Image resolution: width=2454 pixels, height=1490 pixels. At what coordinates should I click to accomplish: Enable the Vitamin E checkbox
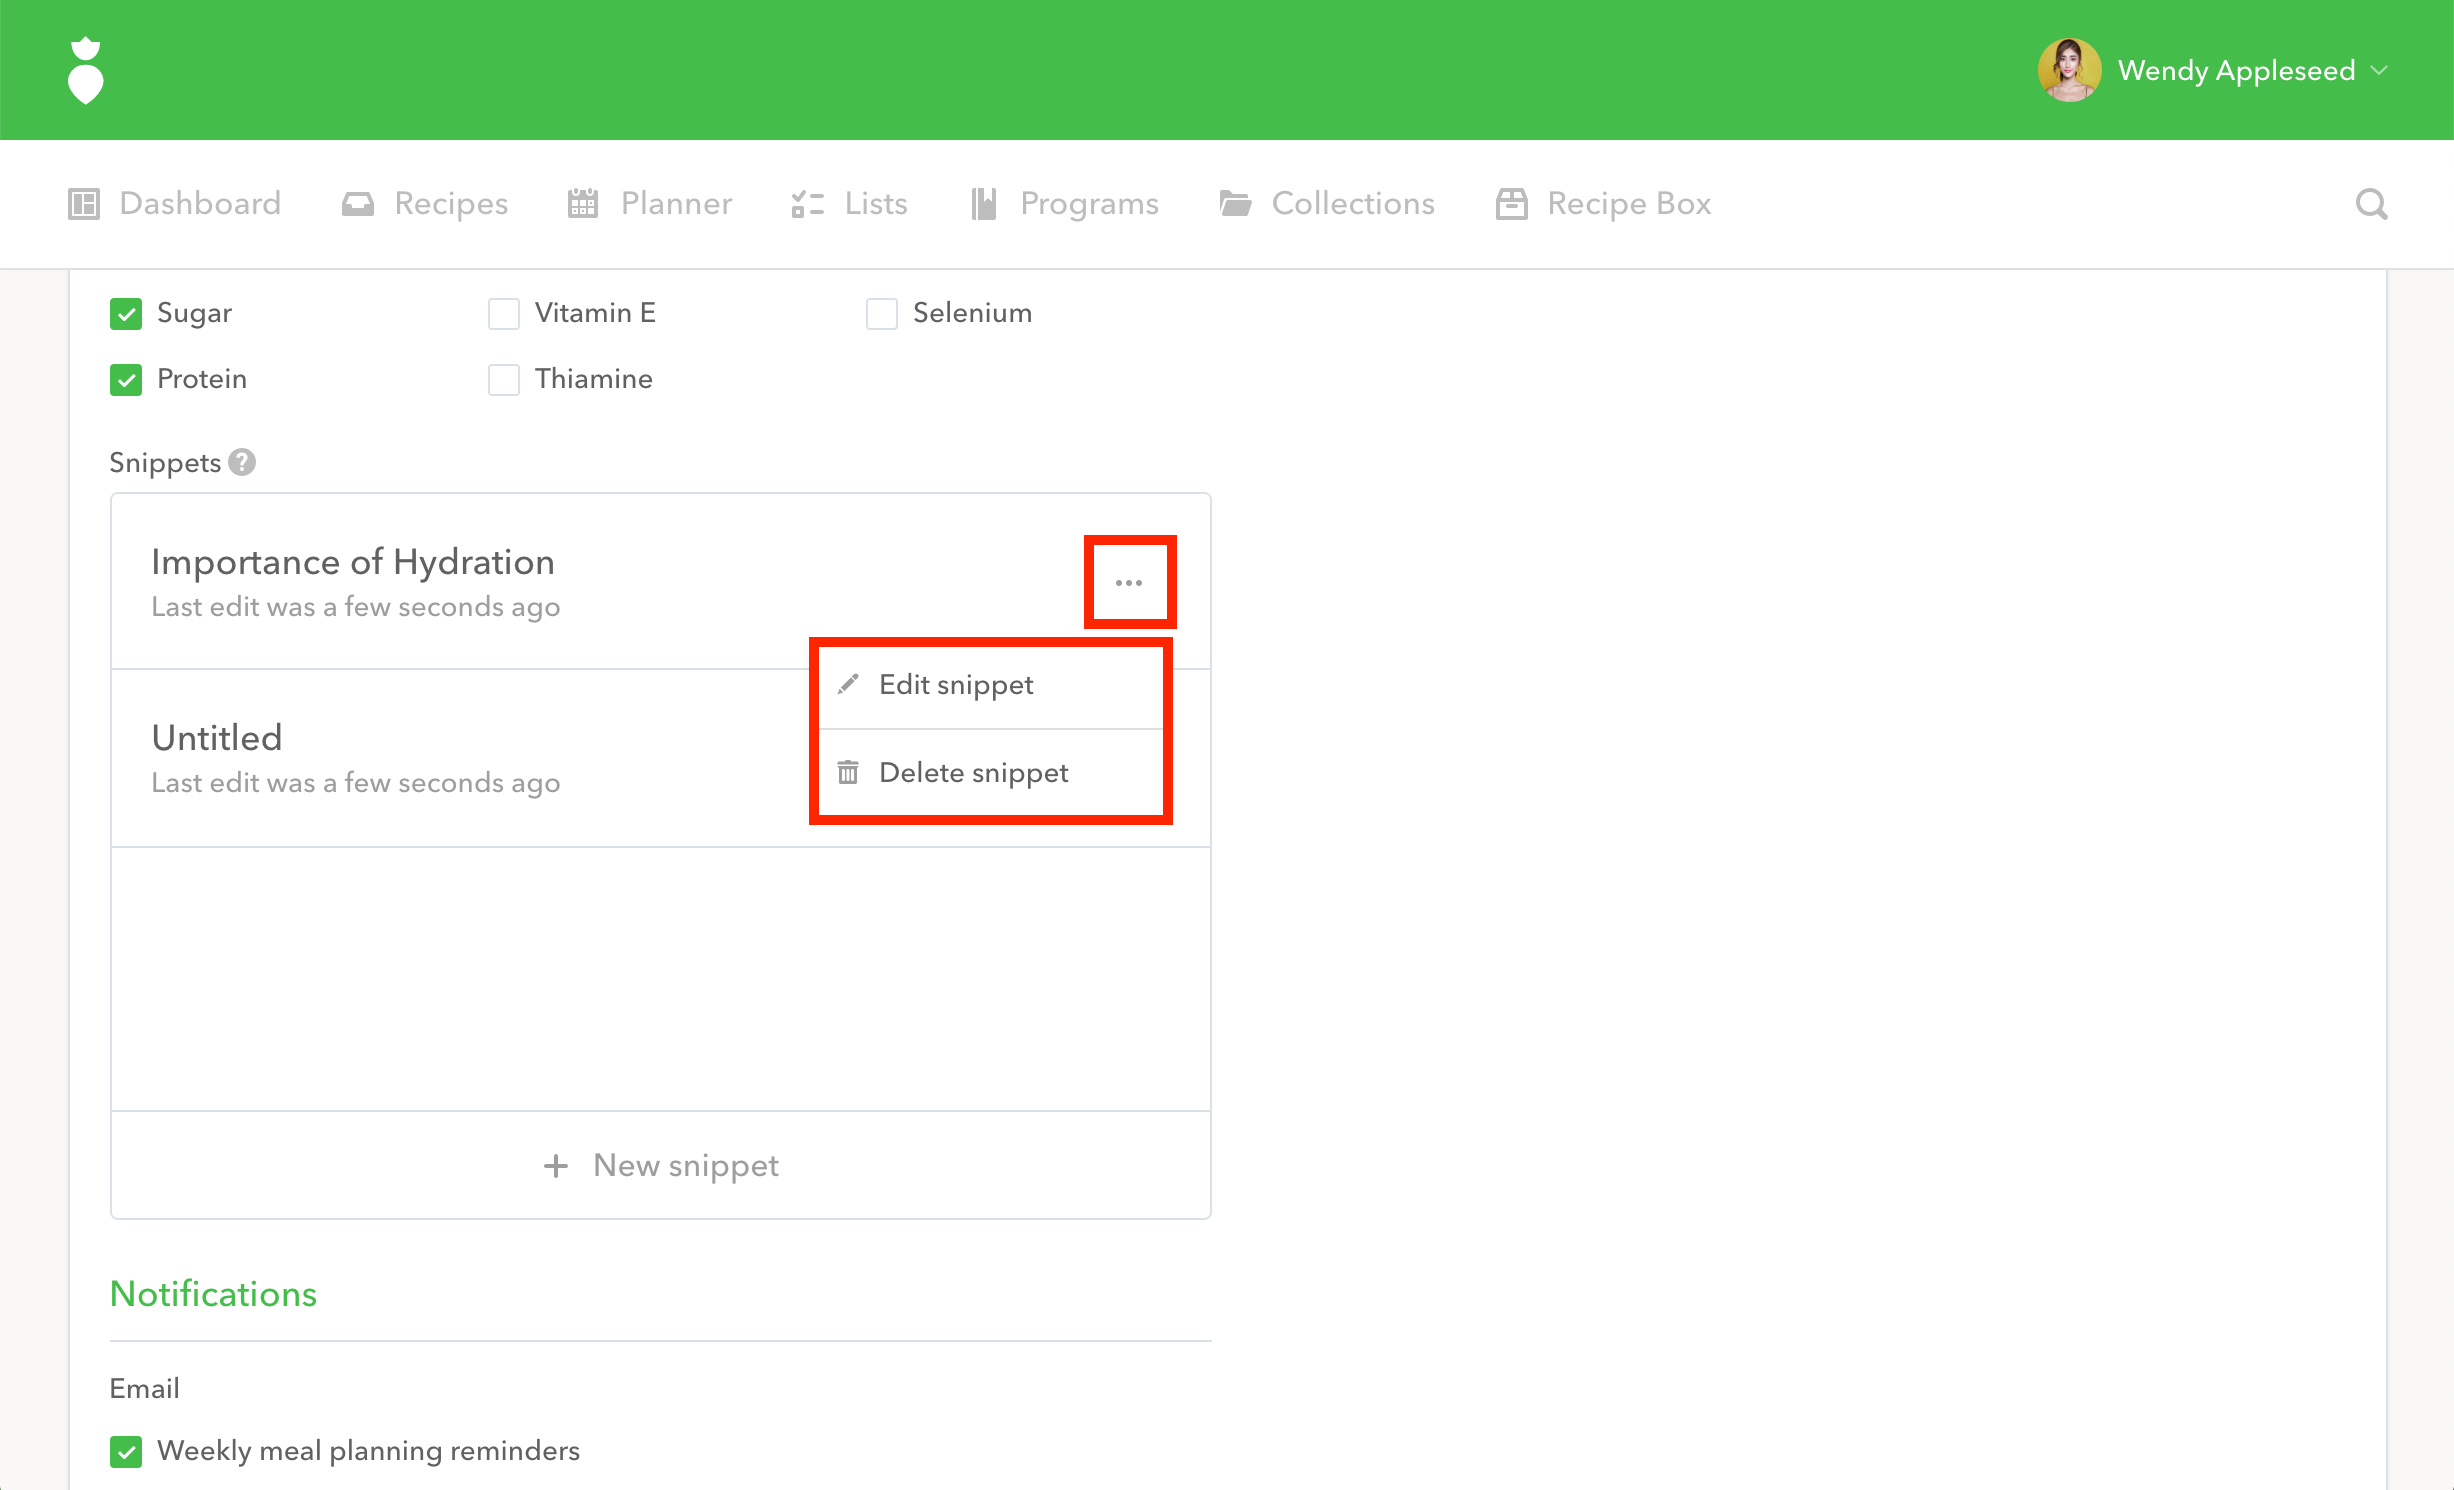point(504,314)
